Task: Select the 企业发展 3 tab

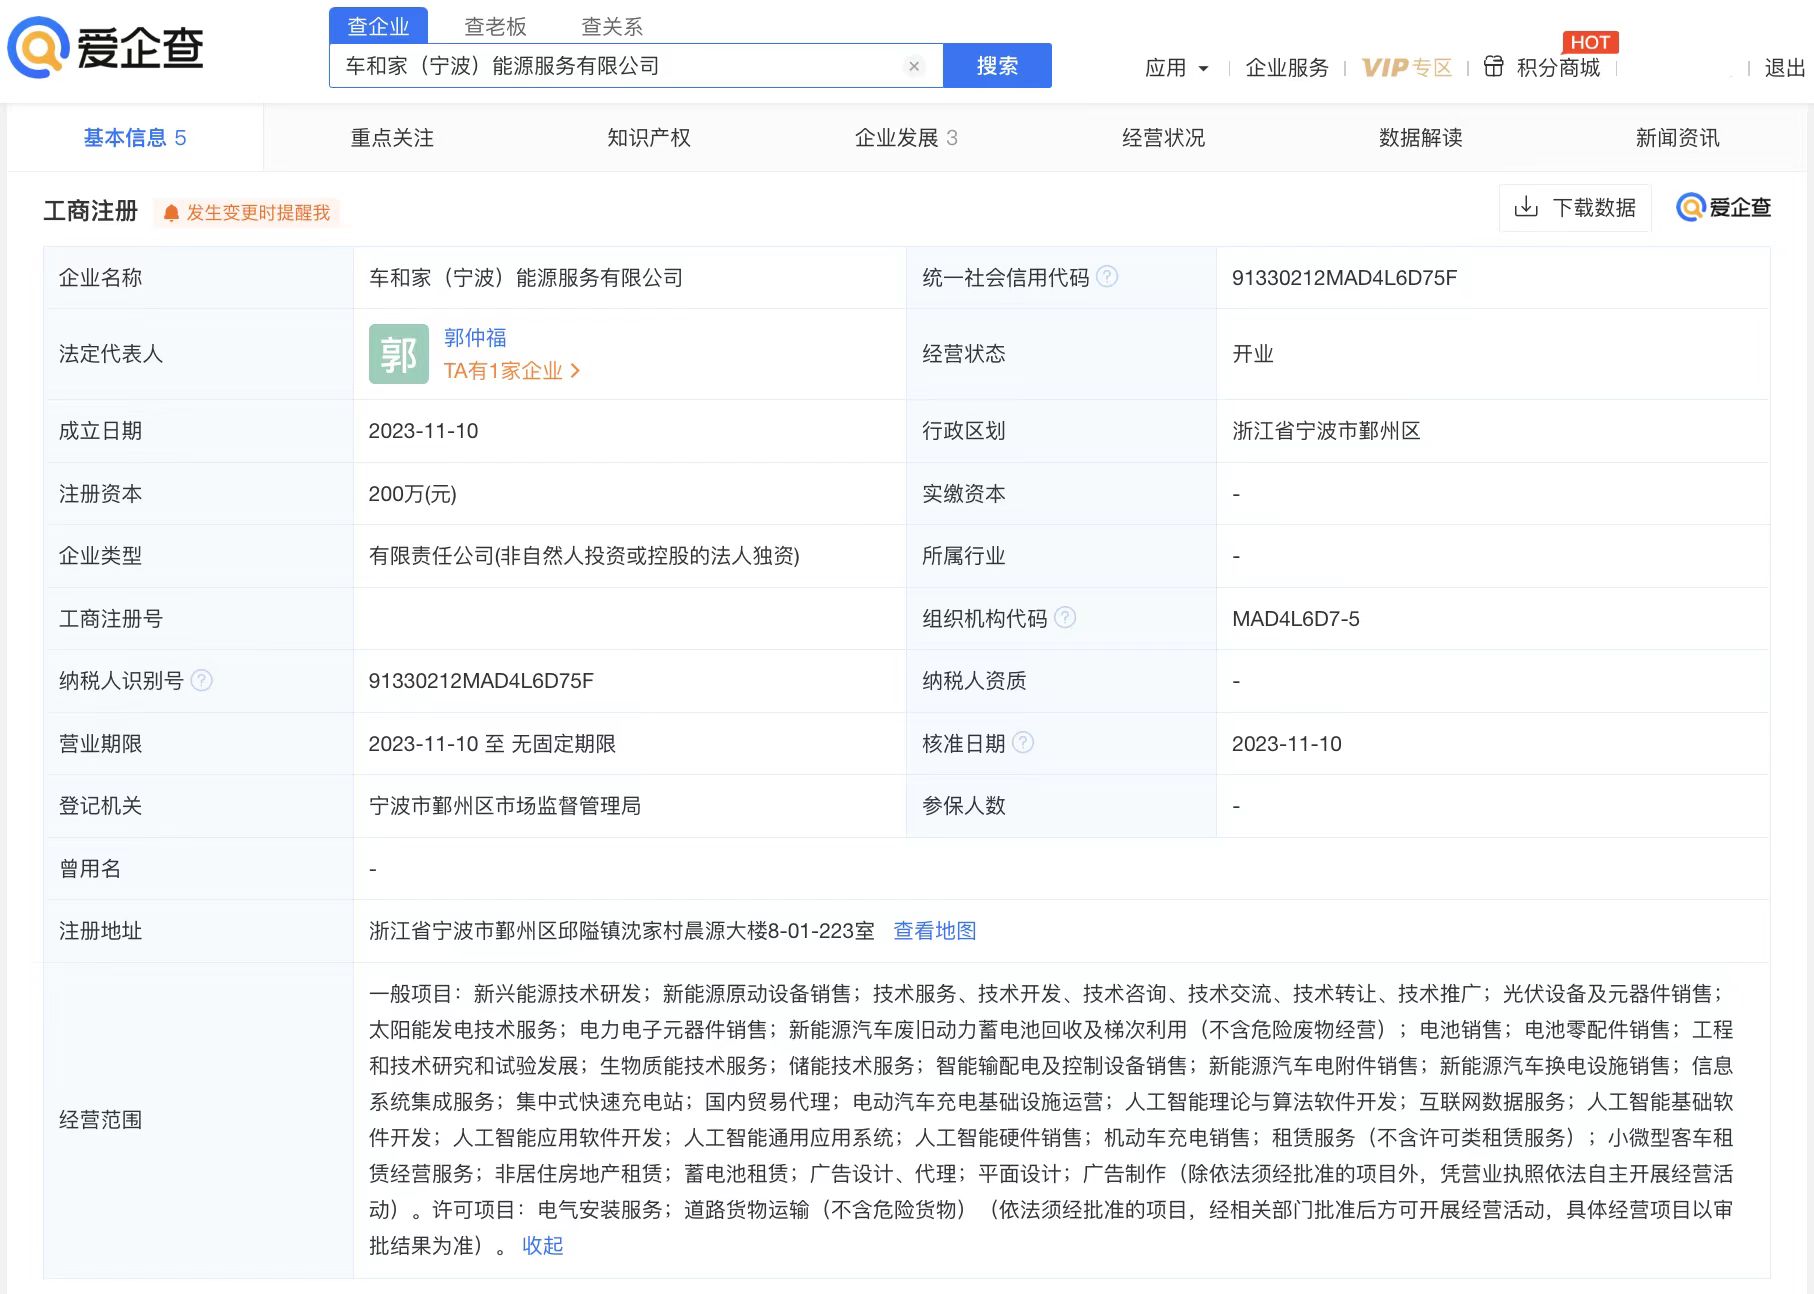Action: tap(906, 138)
